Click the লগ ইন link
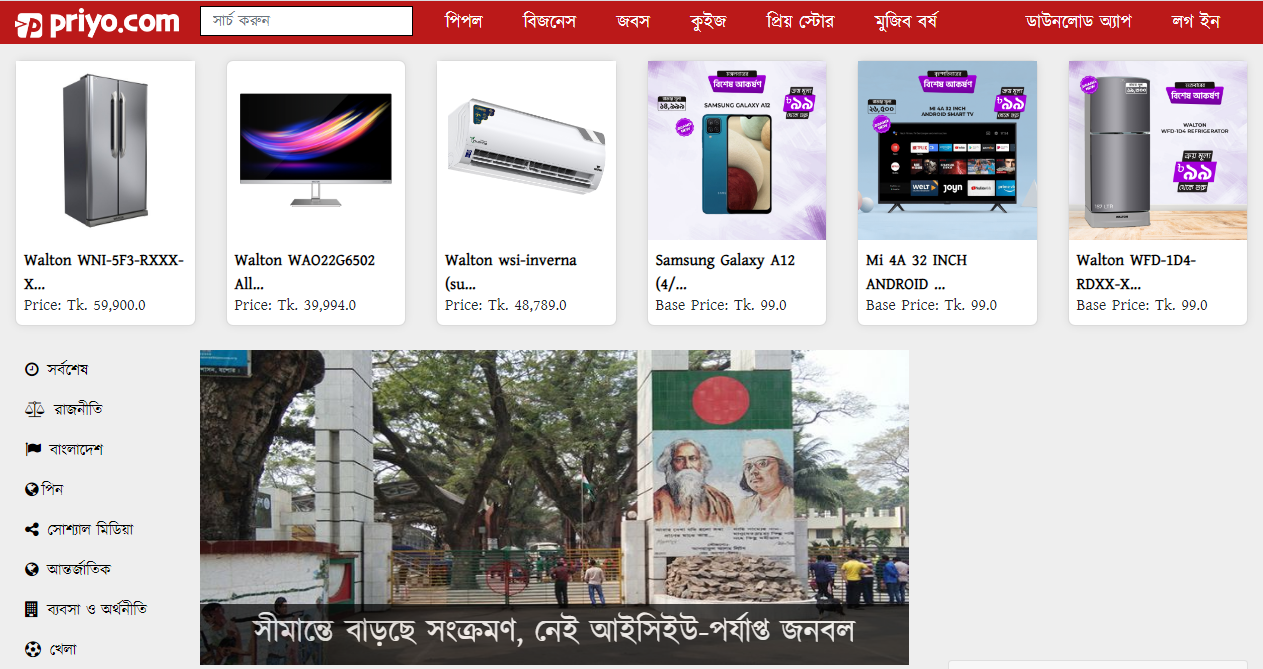The image size is (1263, 669). [1195, 21]
